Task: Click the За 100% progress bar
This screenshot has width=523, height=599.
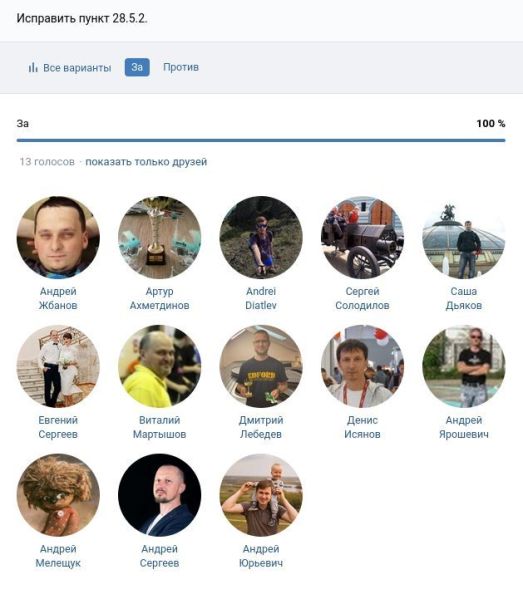Action: 261,140
